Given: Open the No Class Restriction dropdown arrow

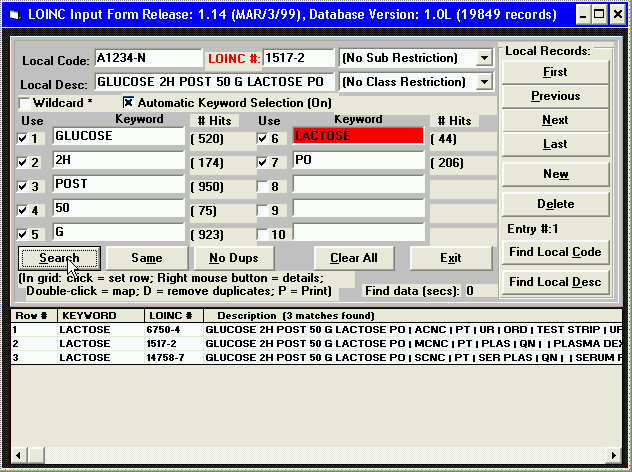Looking at the screenshot, I should point(484,82).
